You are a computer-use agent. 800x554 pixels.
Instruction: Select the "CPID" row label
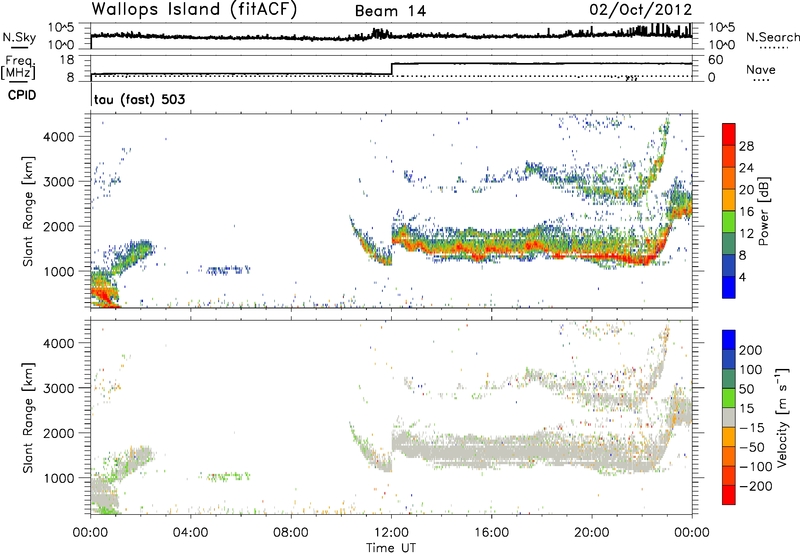click(22, 95)
